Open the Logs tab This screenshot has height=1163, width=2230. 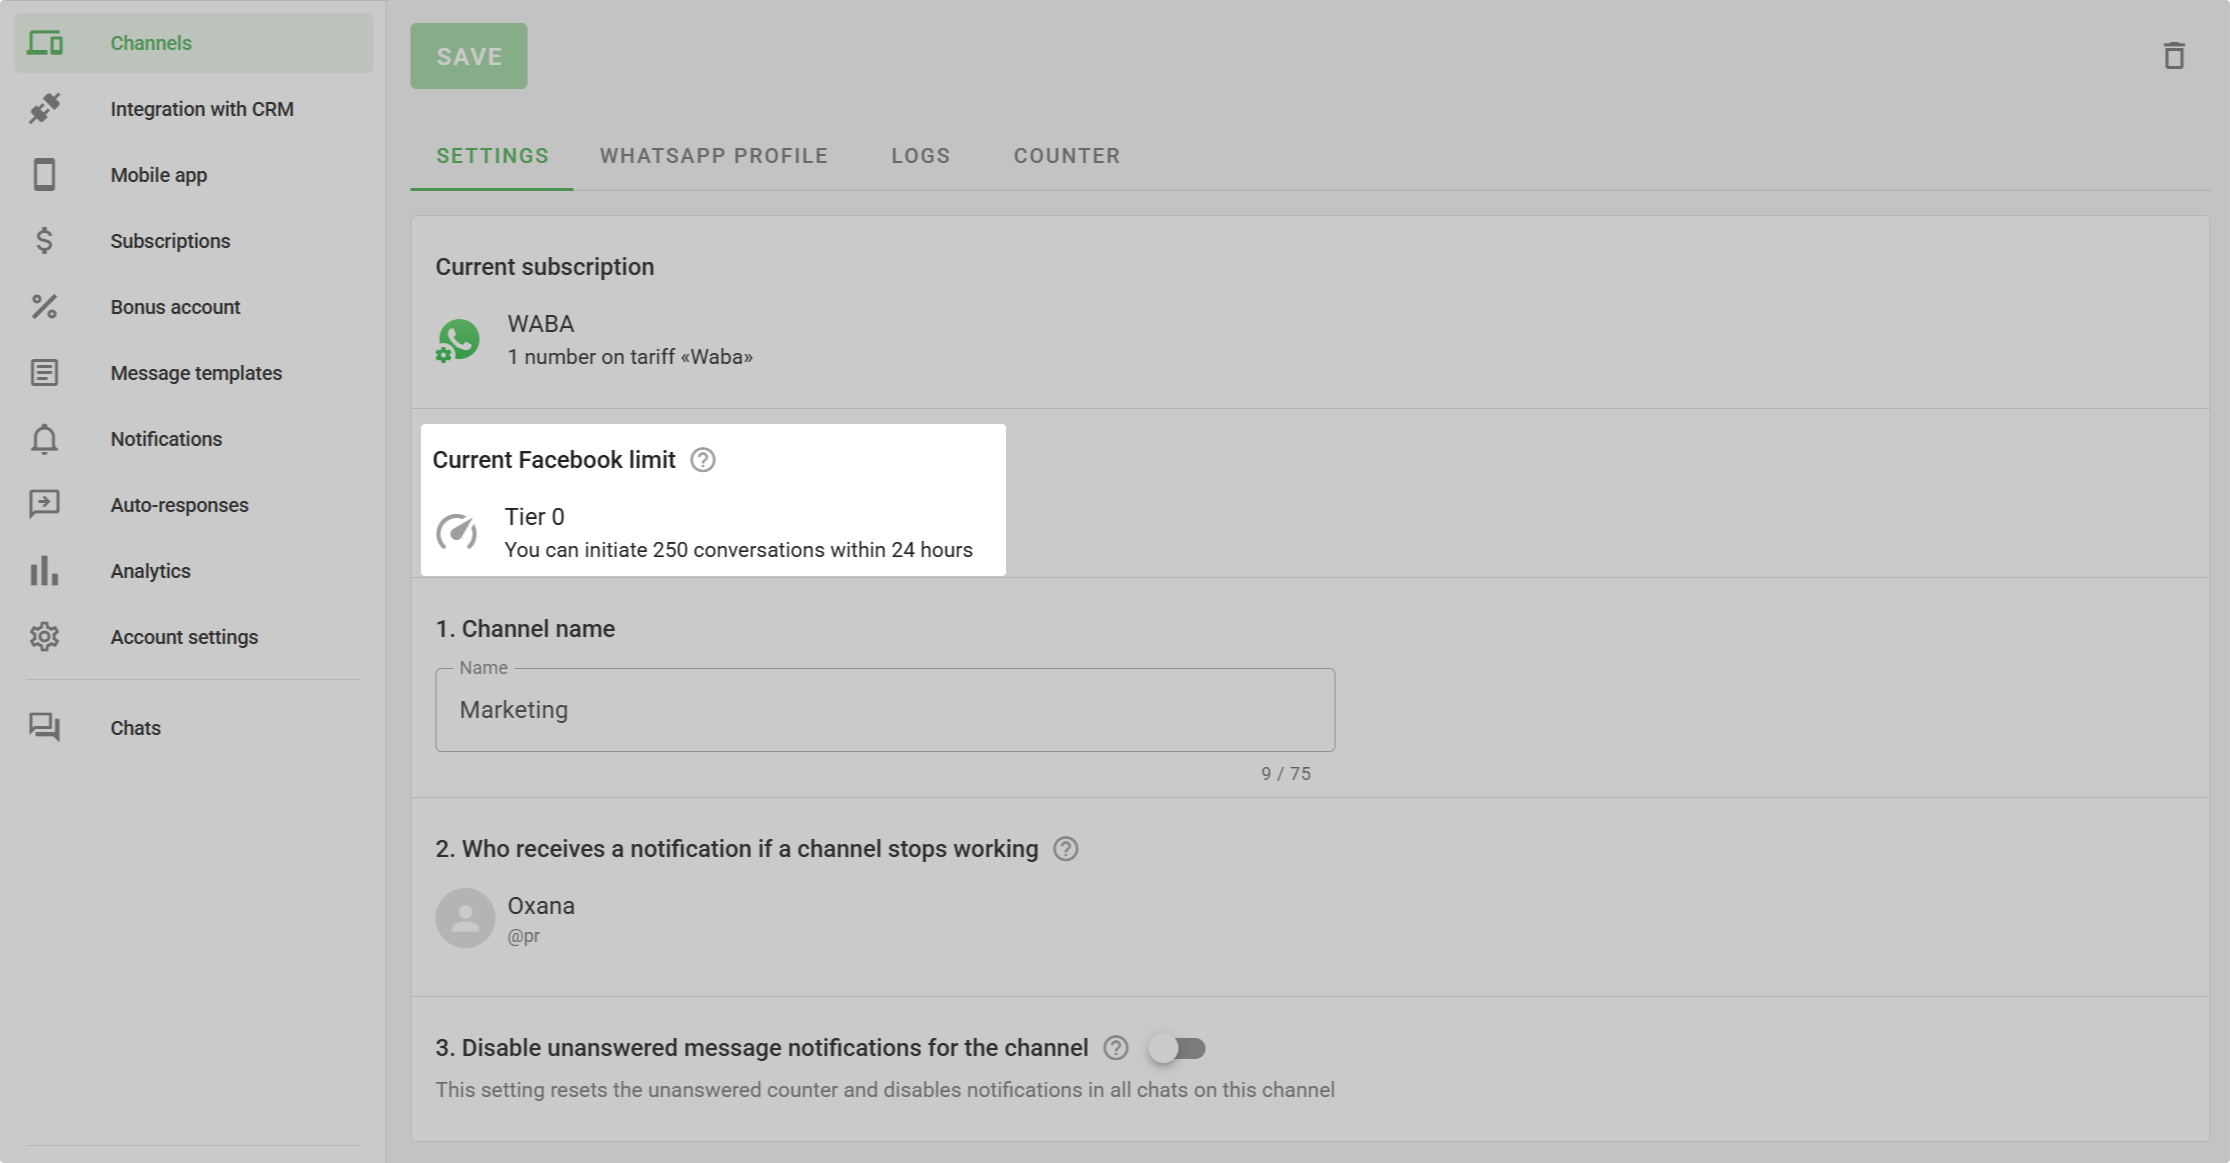pyautogui.click(x=921, y=156)
